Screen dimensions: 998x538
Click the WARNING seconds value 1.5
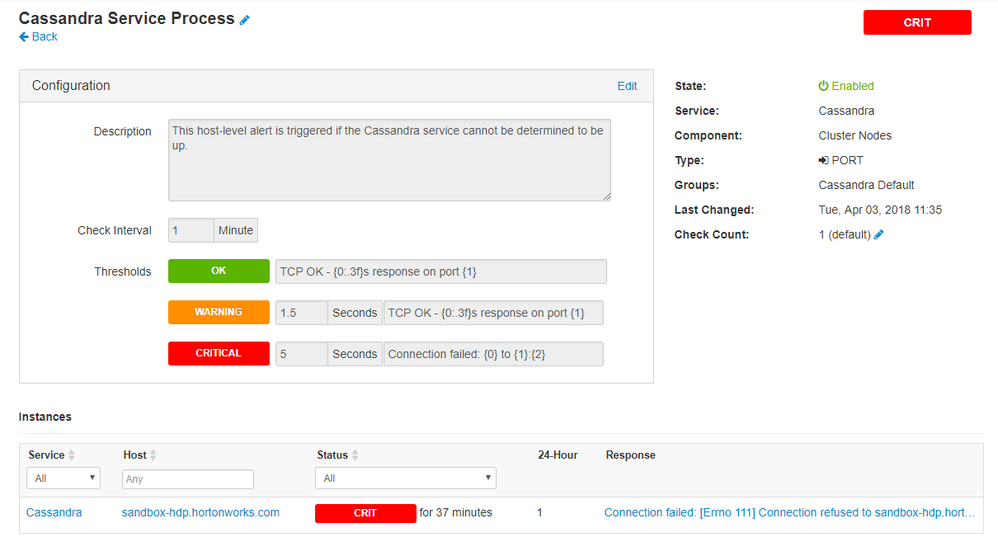pyautogui.click(x=301, y=313)
